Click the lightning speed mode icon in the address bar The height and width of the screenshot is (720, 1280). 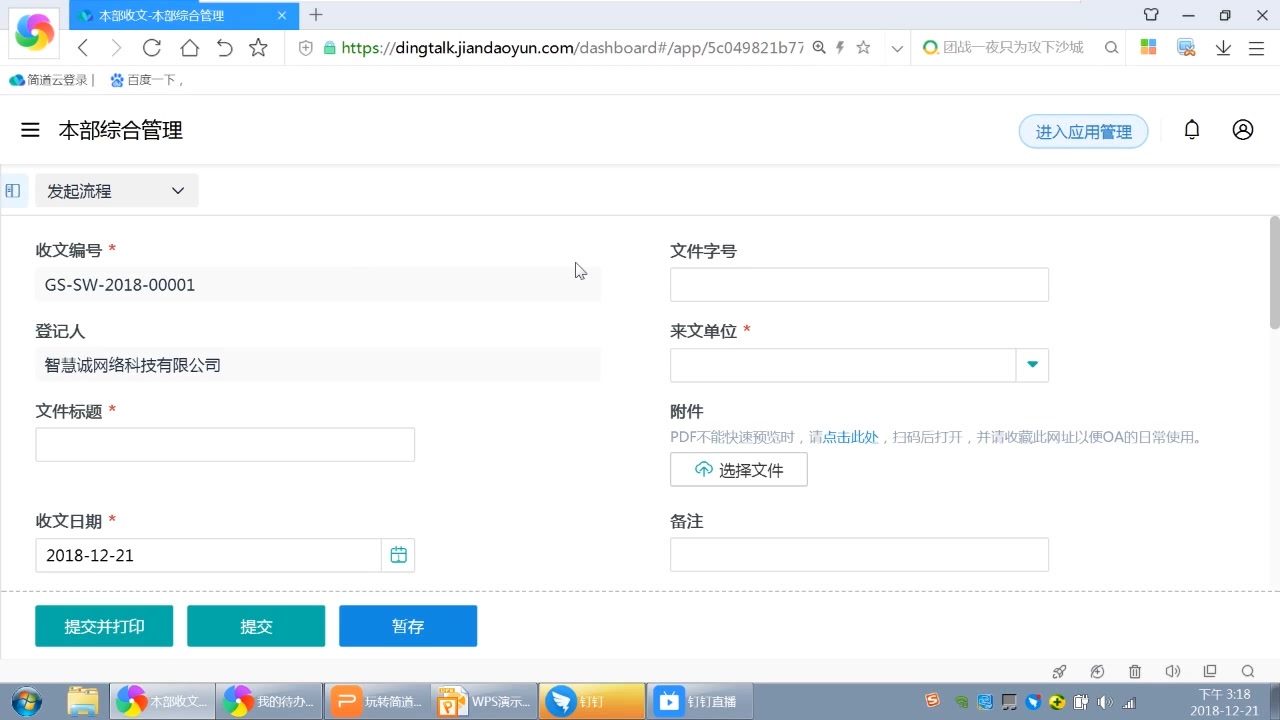tap(841, 48)
